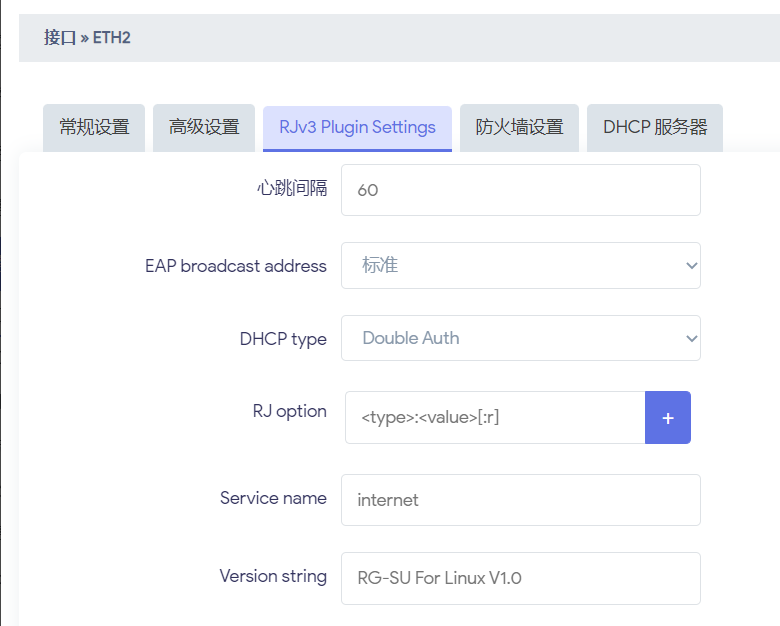Select the RJv3 Plugin Settings tab
780x626 pixels.
click(357, 128)
